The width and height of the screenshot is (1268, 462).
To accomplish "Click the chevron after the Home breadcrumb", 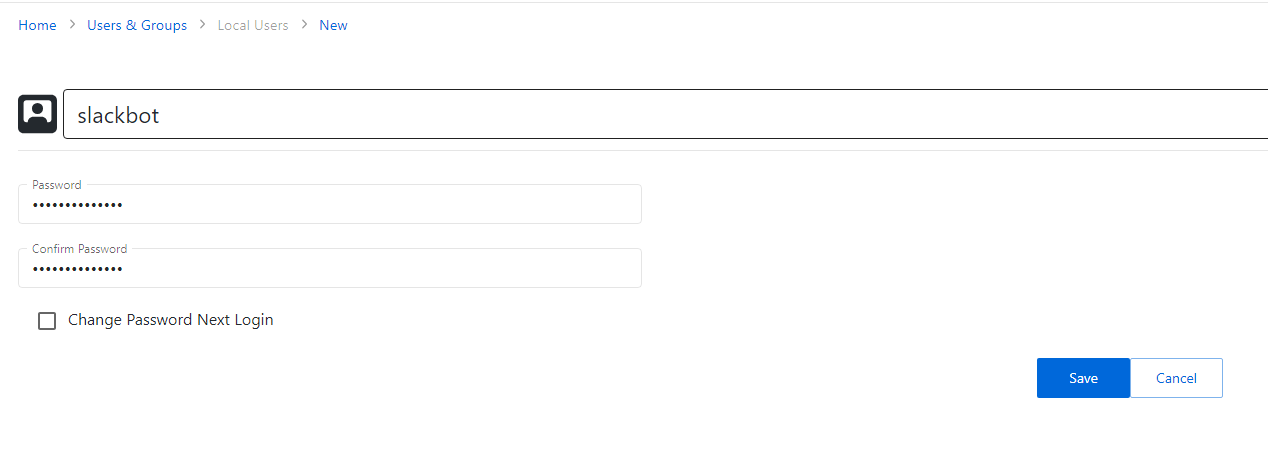I will pos(72,25).
